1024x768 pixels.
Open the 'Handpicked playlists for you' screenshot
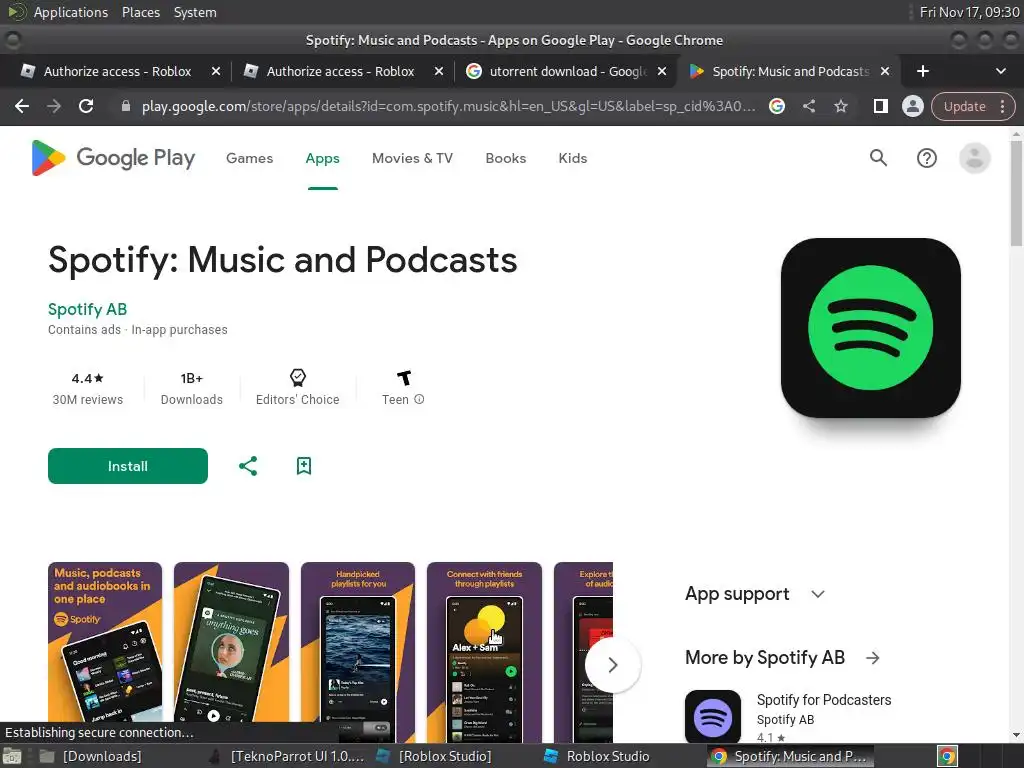358,652
